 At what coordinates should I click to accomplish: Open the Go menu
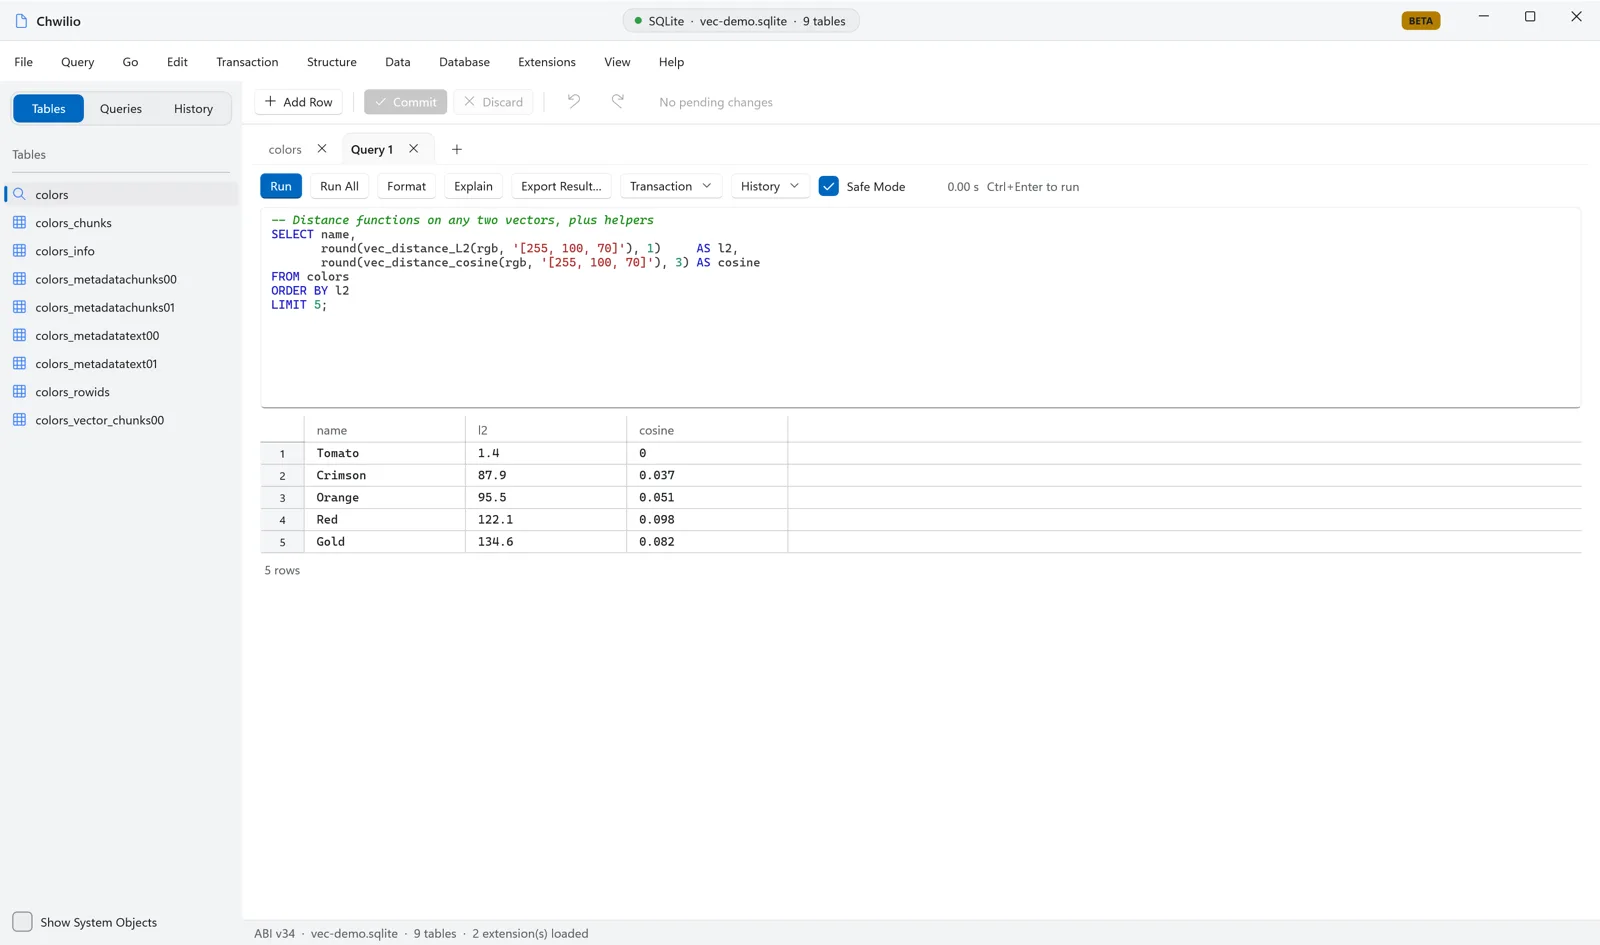pos(130,62)
